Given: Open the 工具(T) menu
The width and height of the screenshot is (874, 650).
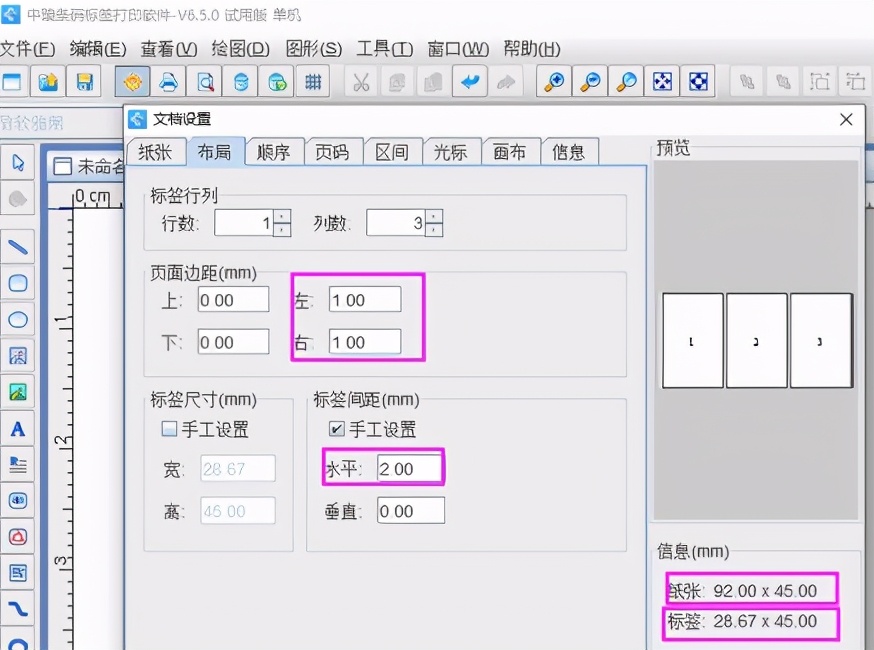Looking at the screenshot, I should click(385, 49).
